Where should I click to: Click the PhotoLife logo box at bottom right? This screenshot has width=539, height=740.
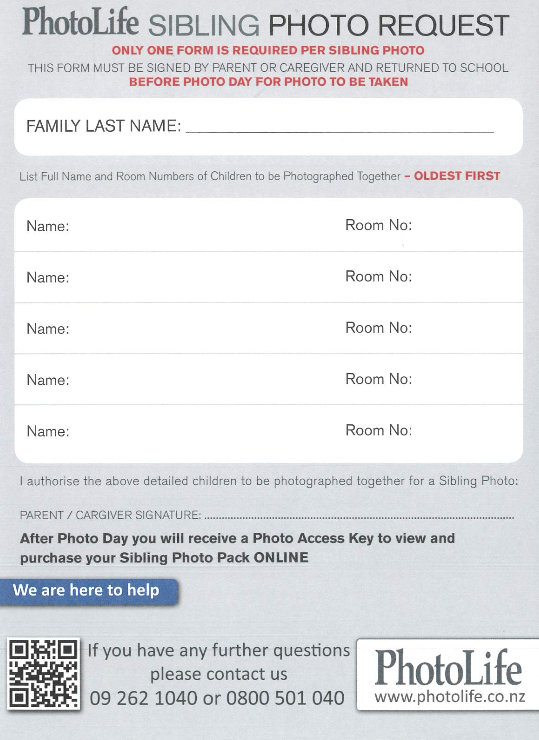tap(447, 674)
